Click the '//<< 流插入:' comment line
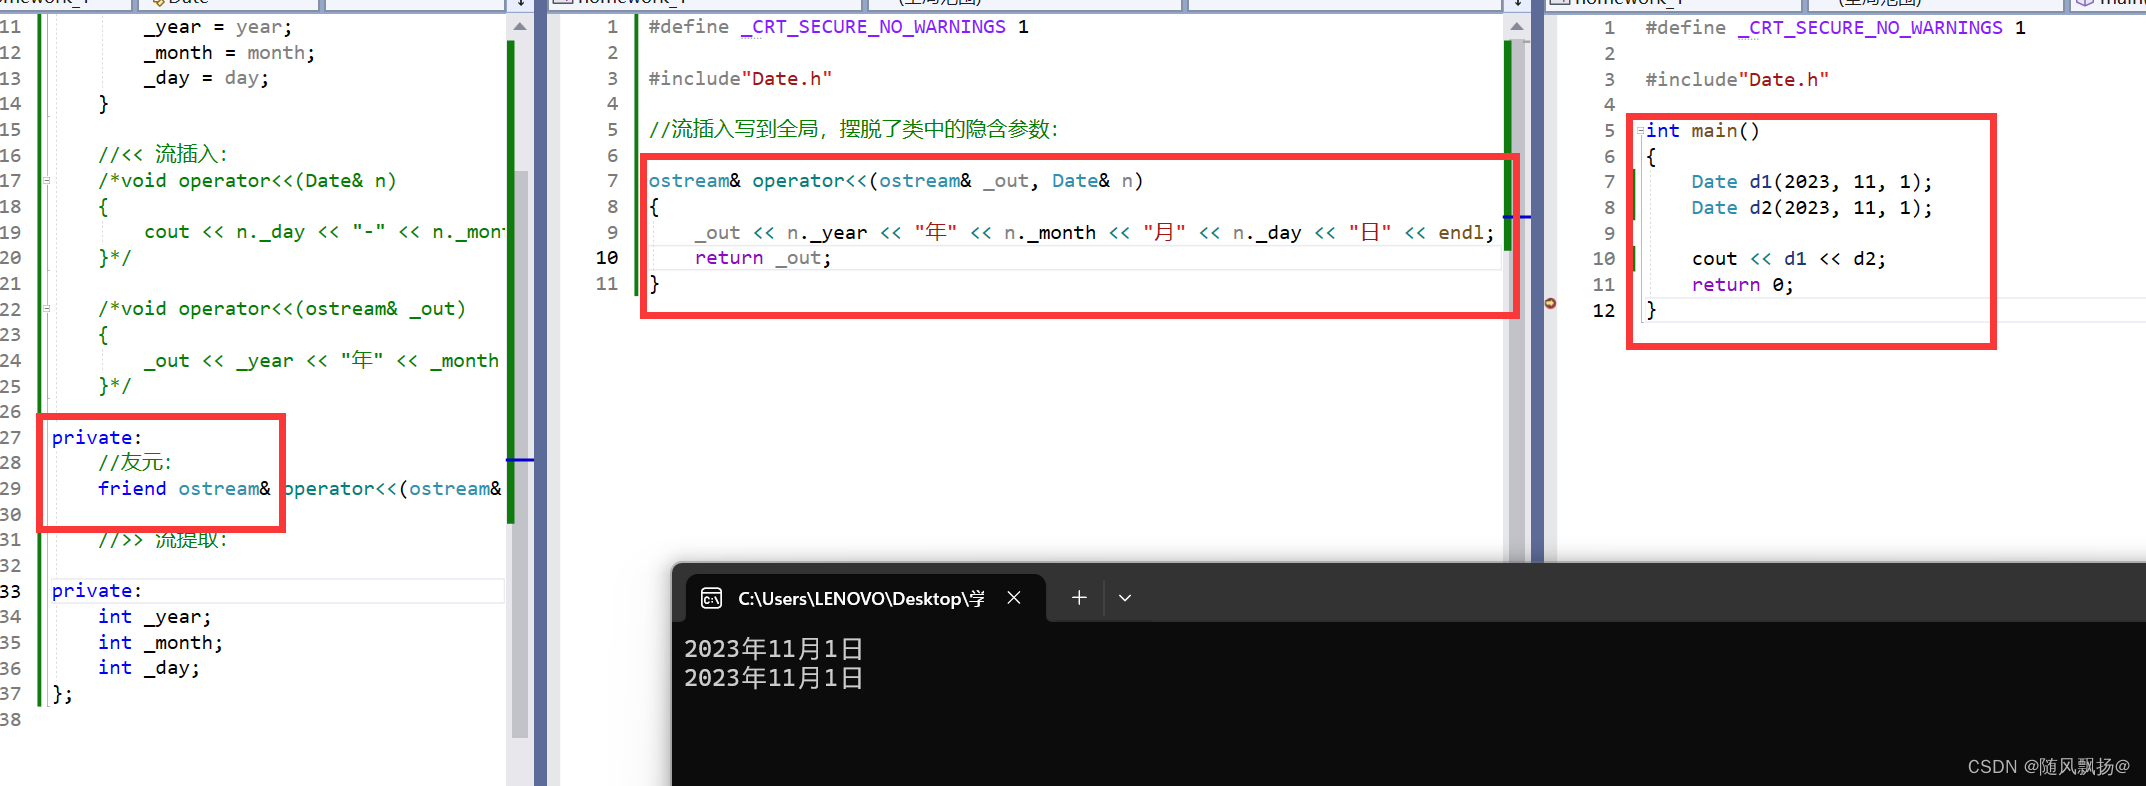The width and height of the screenshot is (2146, 786). pyautogui.click(x=163, y=155)
